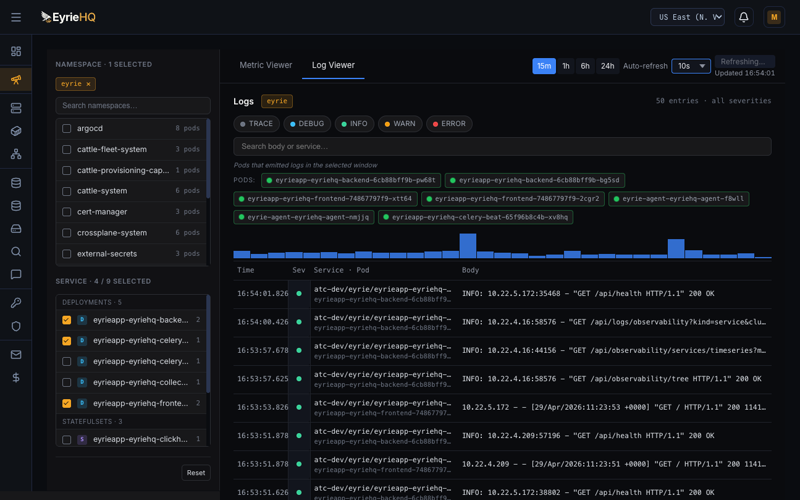Viewport: 800px width, 500px height.
Task: Select the telescope observability icon in sidebar
Action: 16,80
